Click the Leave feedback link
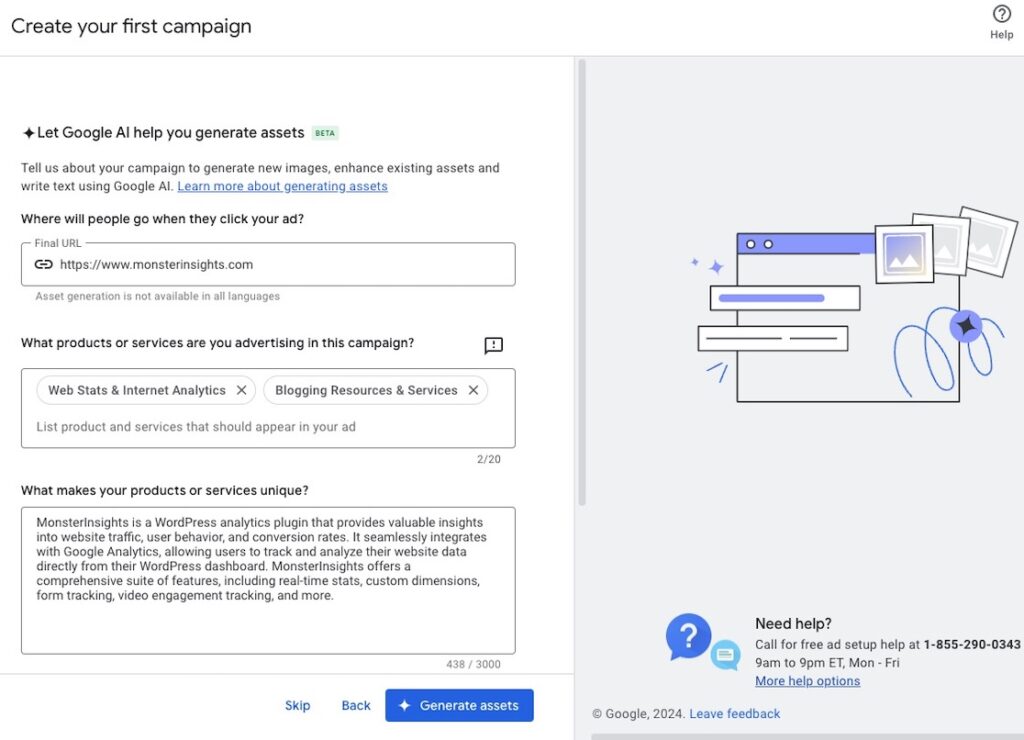The height and width of the screenshot is (740, 1024). tap(734, 714)
